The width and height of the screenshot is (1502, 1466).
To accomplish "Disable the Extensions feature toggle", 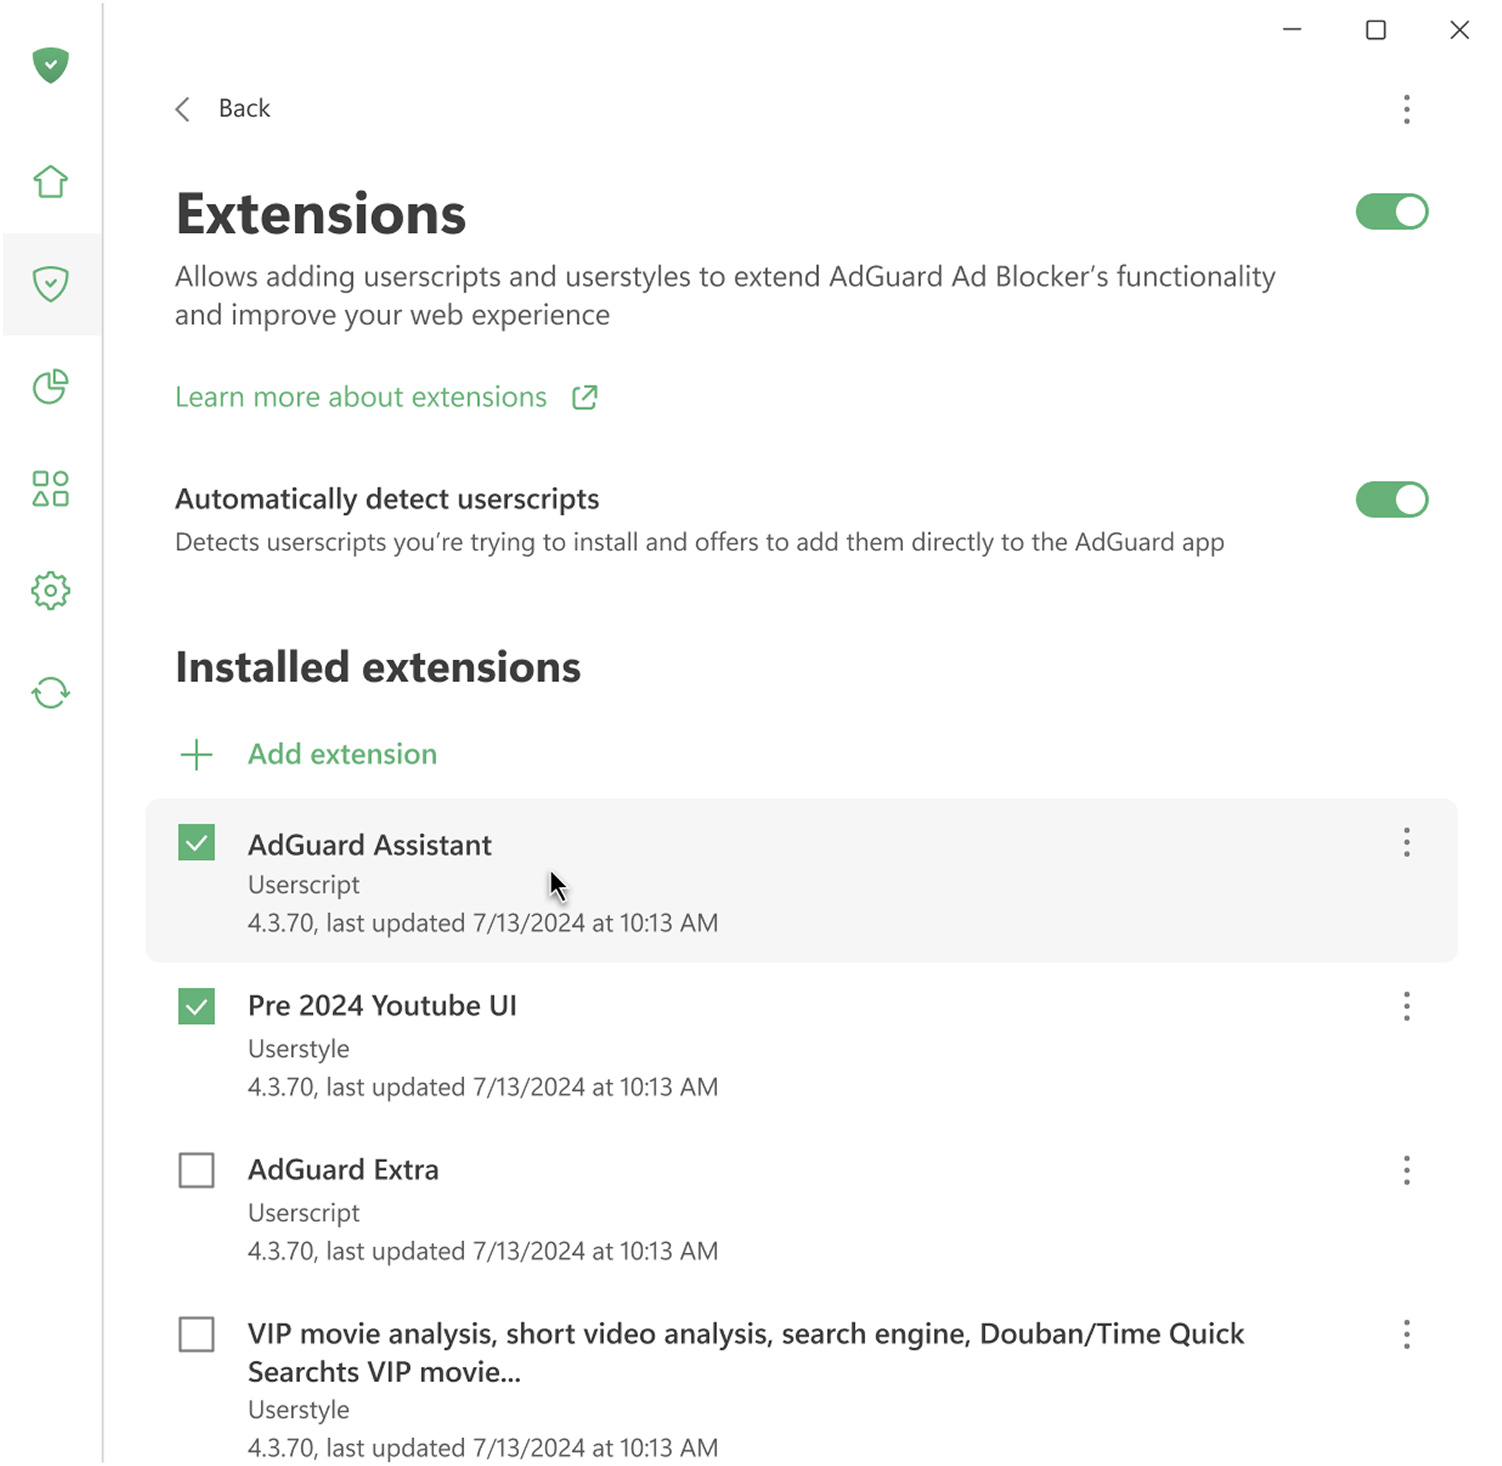I will (x=1391, y=211).
